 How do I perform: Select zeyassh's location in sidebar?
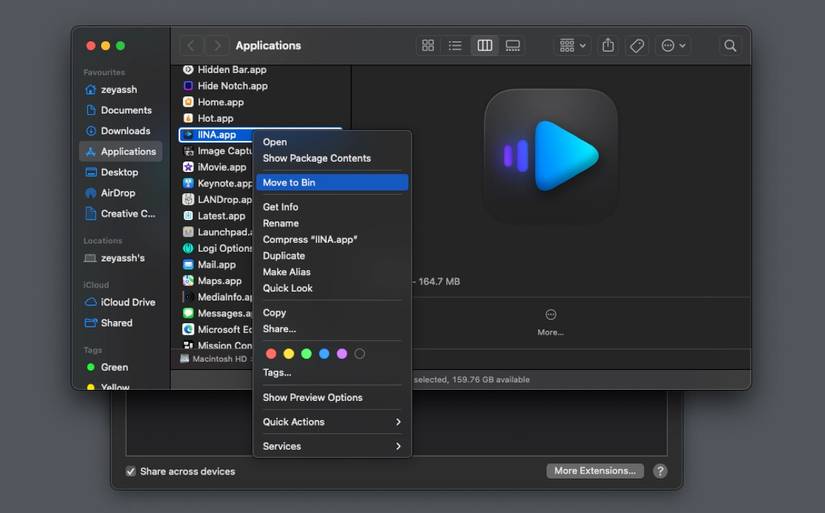pos(120,258)
